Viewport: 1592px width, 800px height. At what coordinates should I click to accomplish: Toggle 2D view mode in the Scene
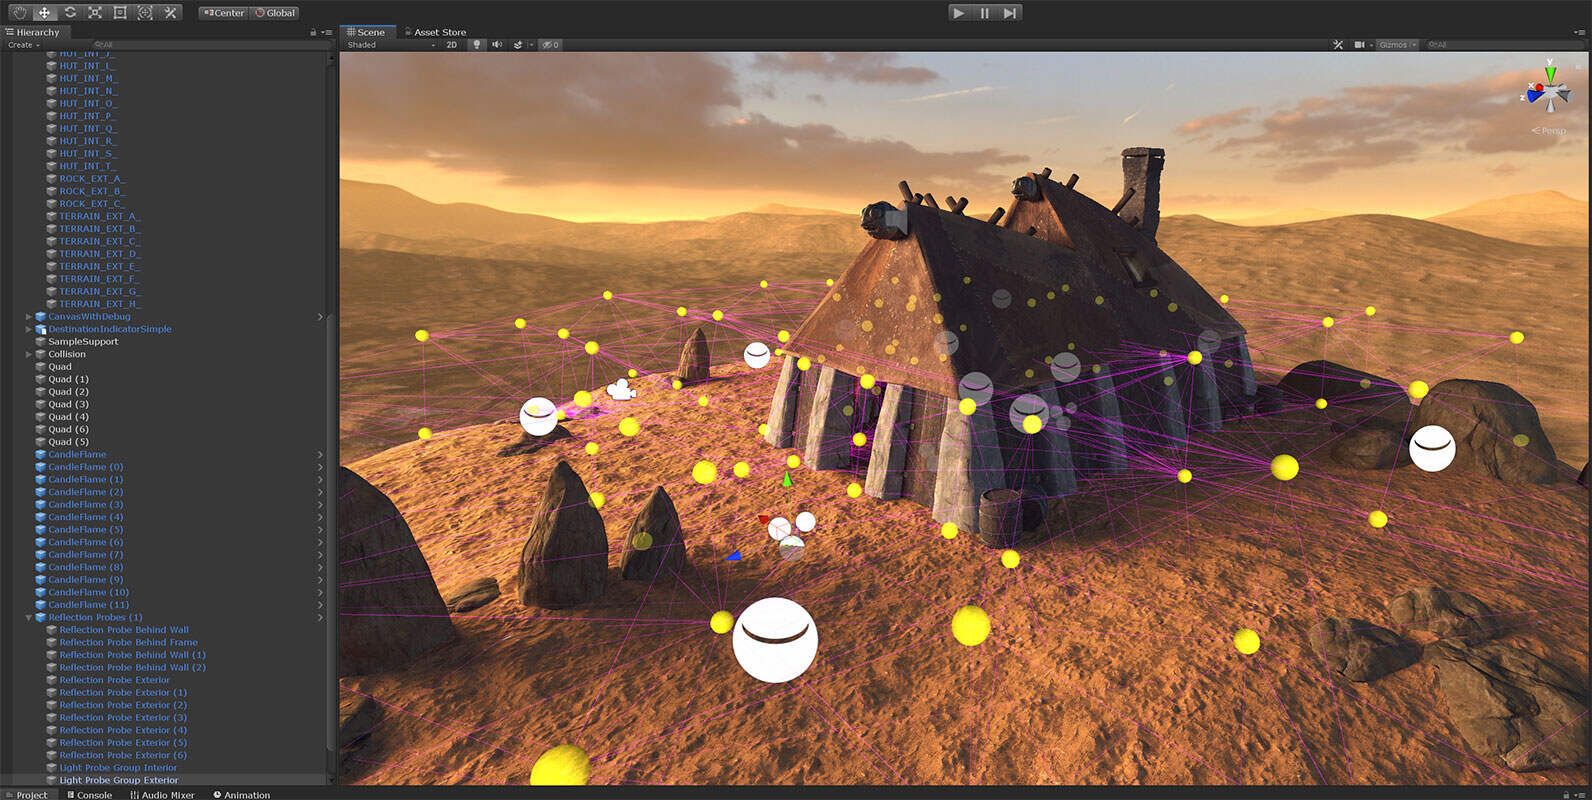pos(451,45)
